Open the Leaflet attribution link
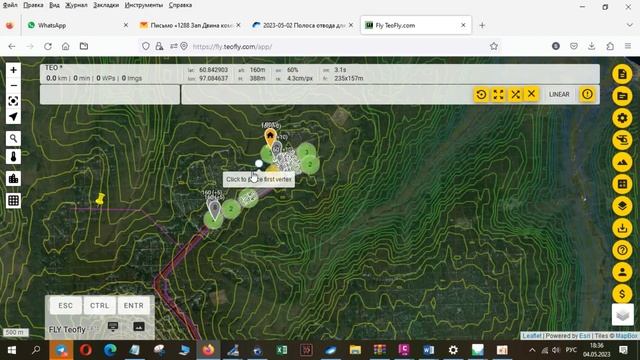Image resolution: width=640 pixels, height=360 pixels. click(531, 336)
